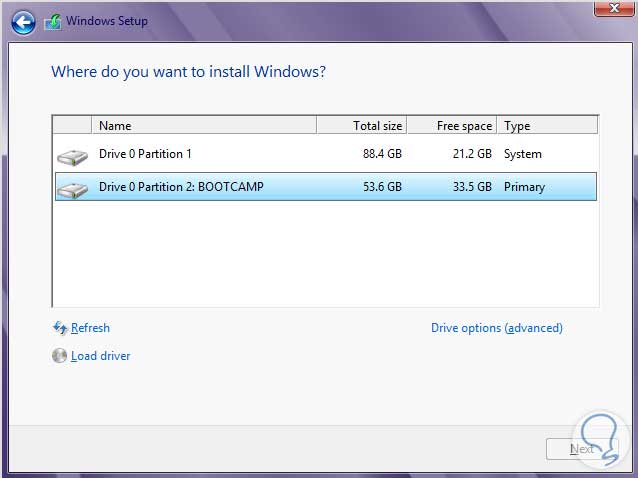The width and height of the screenshot is (638, 478).
Task: Select Drive 0 Partition 1 row
Action: [x=326, y=154]
